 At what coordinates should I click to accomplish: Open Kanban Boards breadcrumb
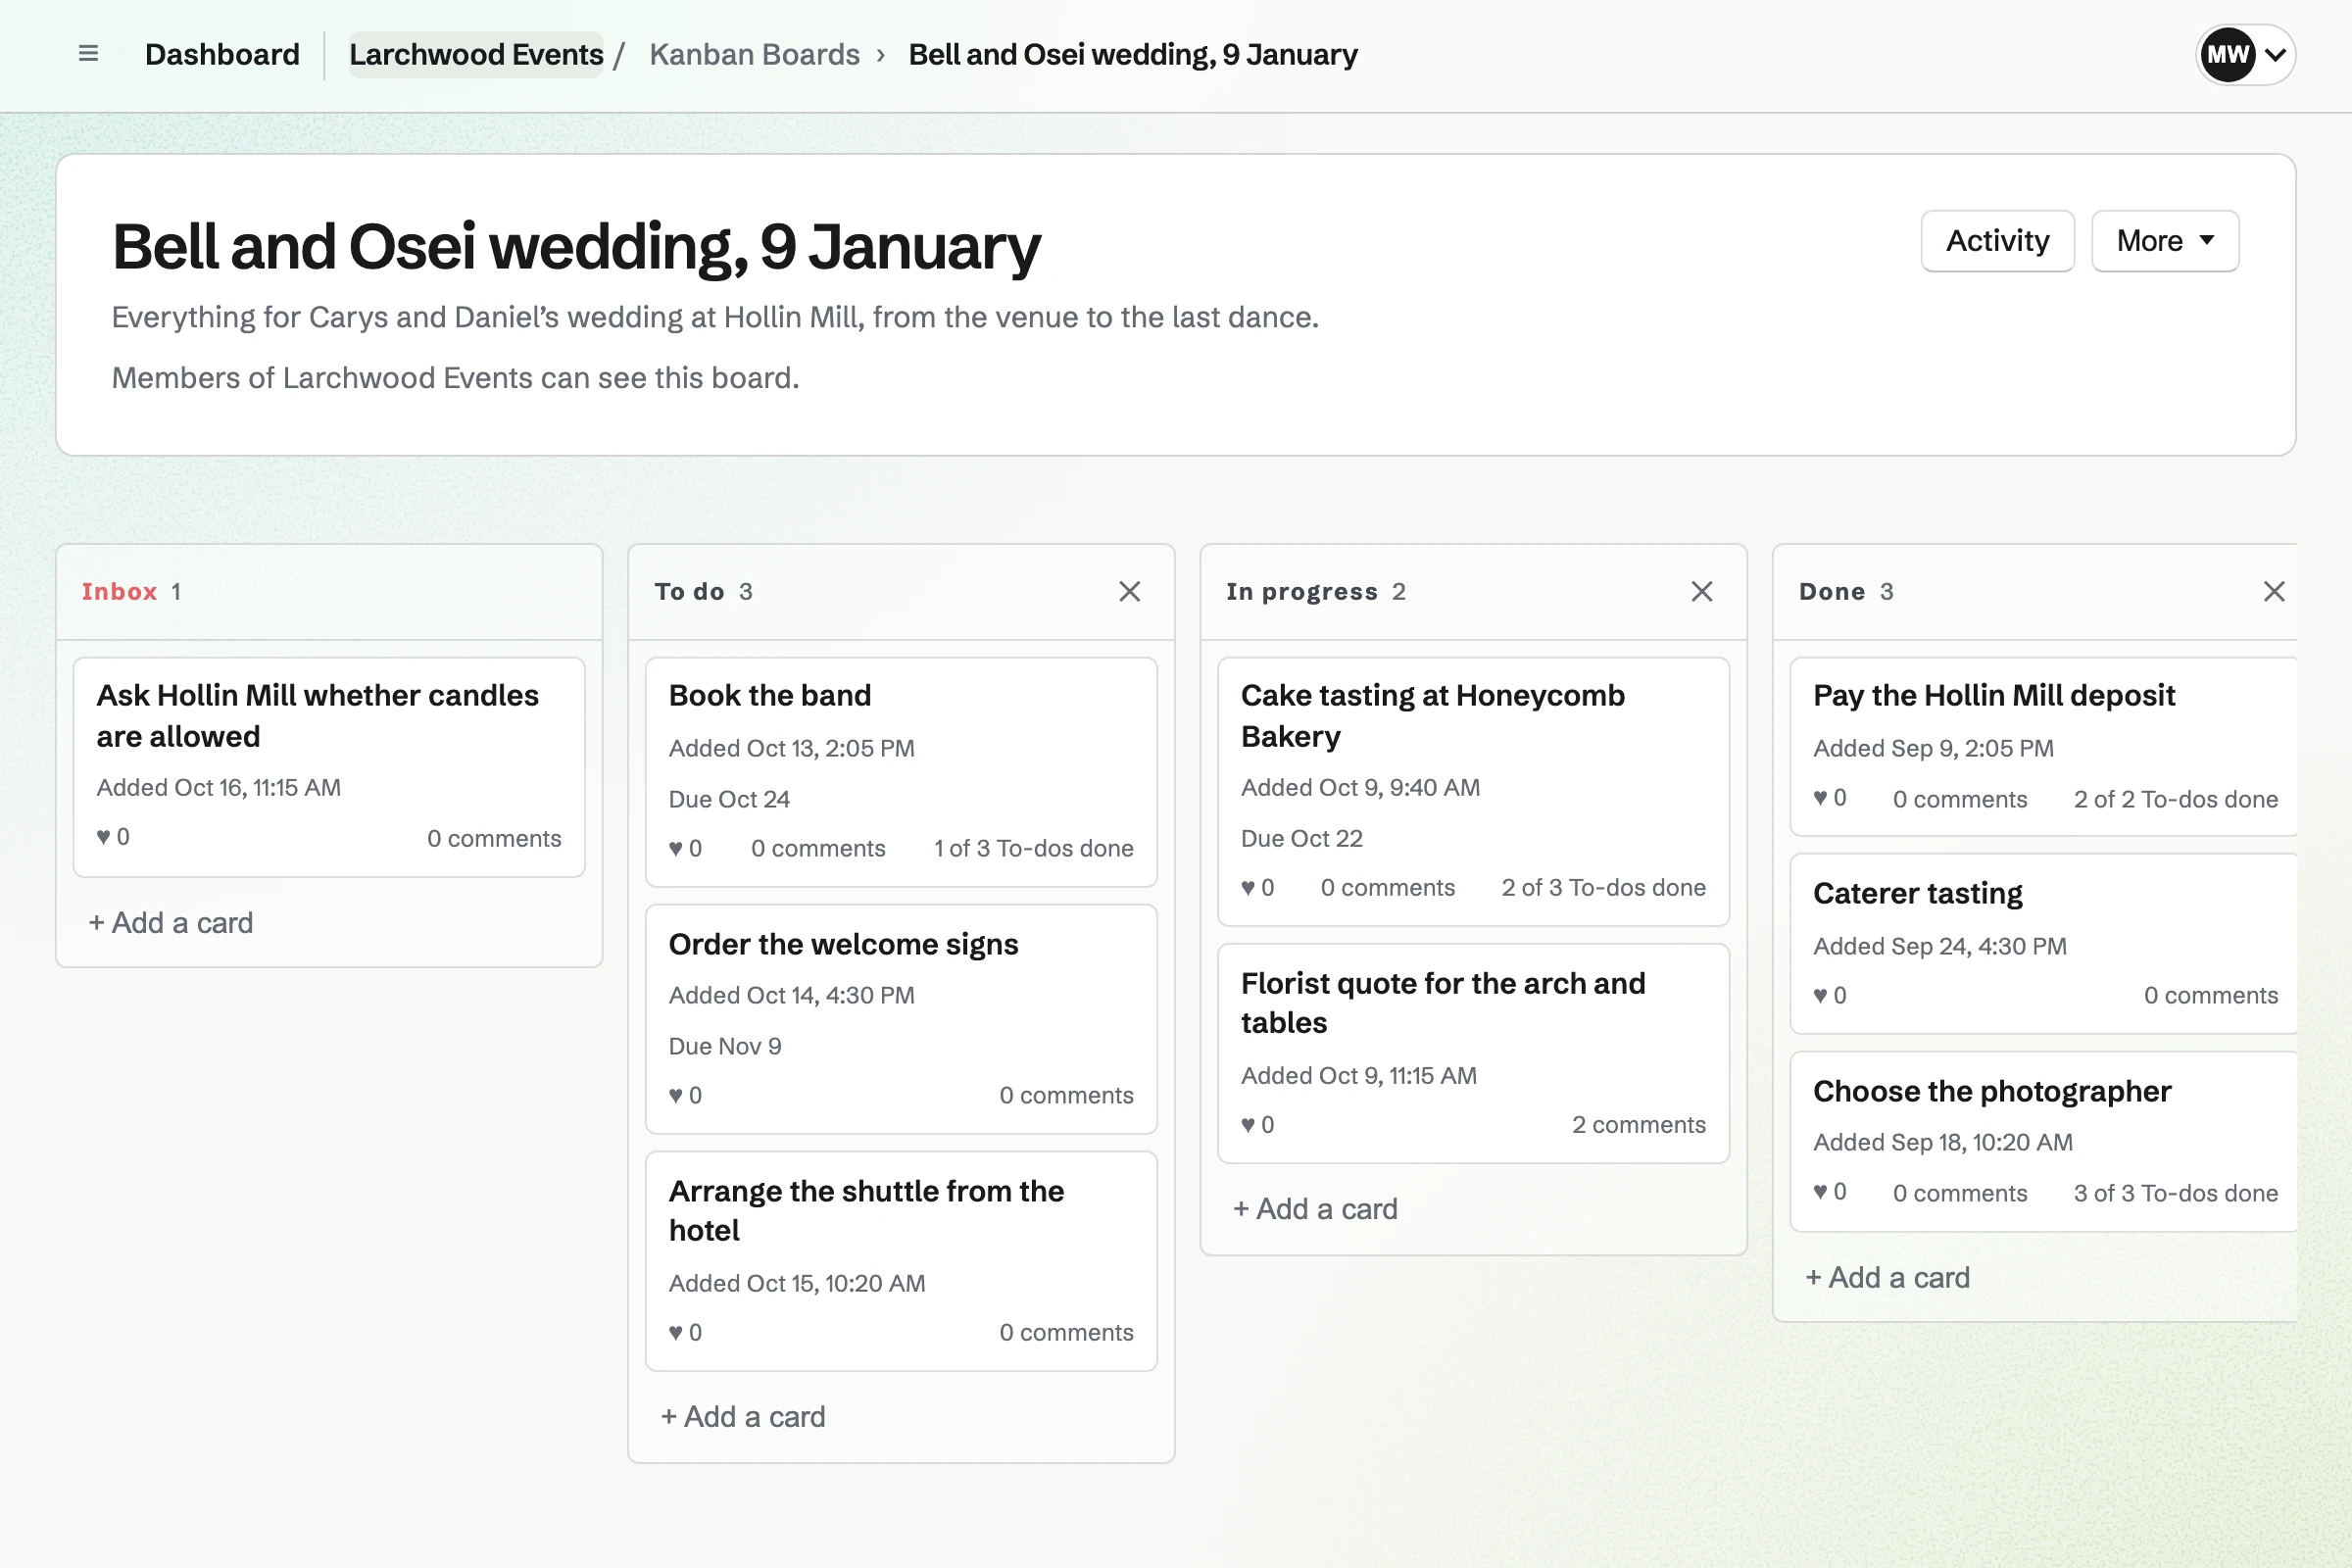click(x=754, y=54)
